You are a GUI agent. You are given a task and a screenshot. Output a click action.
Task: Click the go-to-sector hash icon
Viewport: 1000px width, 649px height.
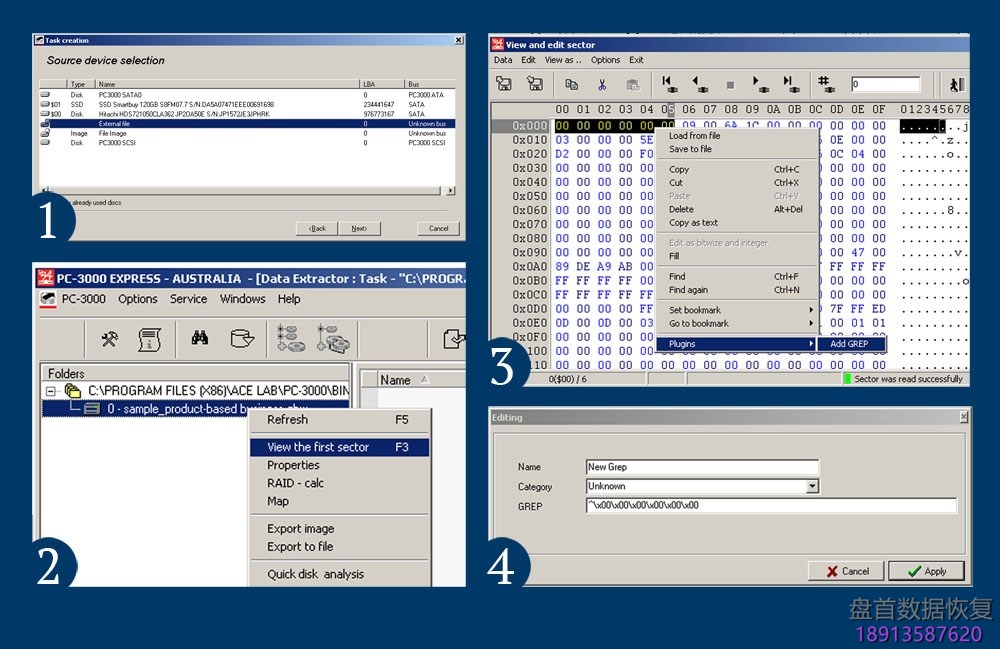click(825, 84)
